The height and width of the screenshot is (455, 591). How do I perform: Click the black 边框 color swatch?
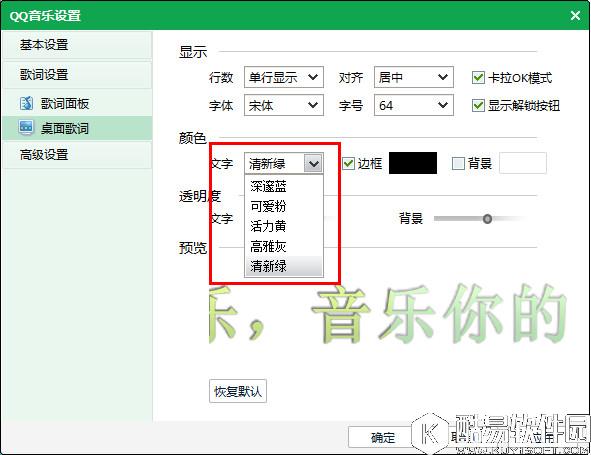413,163
